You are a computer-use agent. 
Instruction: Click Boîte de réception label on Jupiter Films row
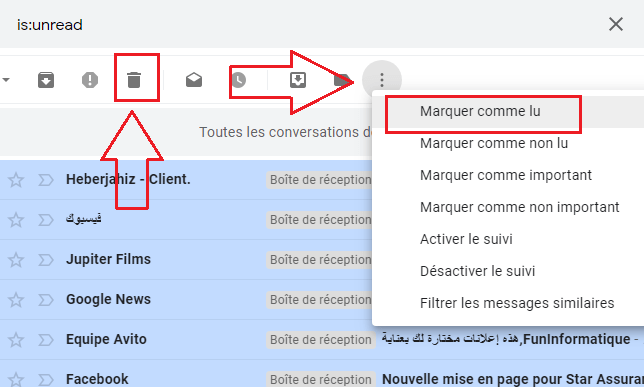[x=320, y=260]
